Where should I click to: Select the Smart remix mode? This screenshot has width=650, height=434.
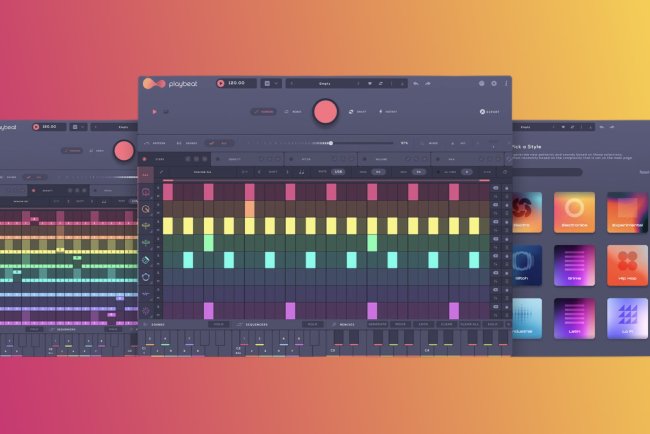point(357,112)
